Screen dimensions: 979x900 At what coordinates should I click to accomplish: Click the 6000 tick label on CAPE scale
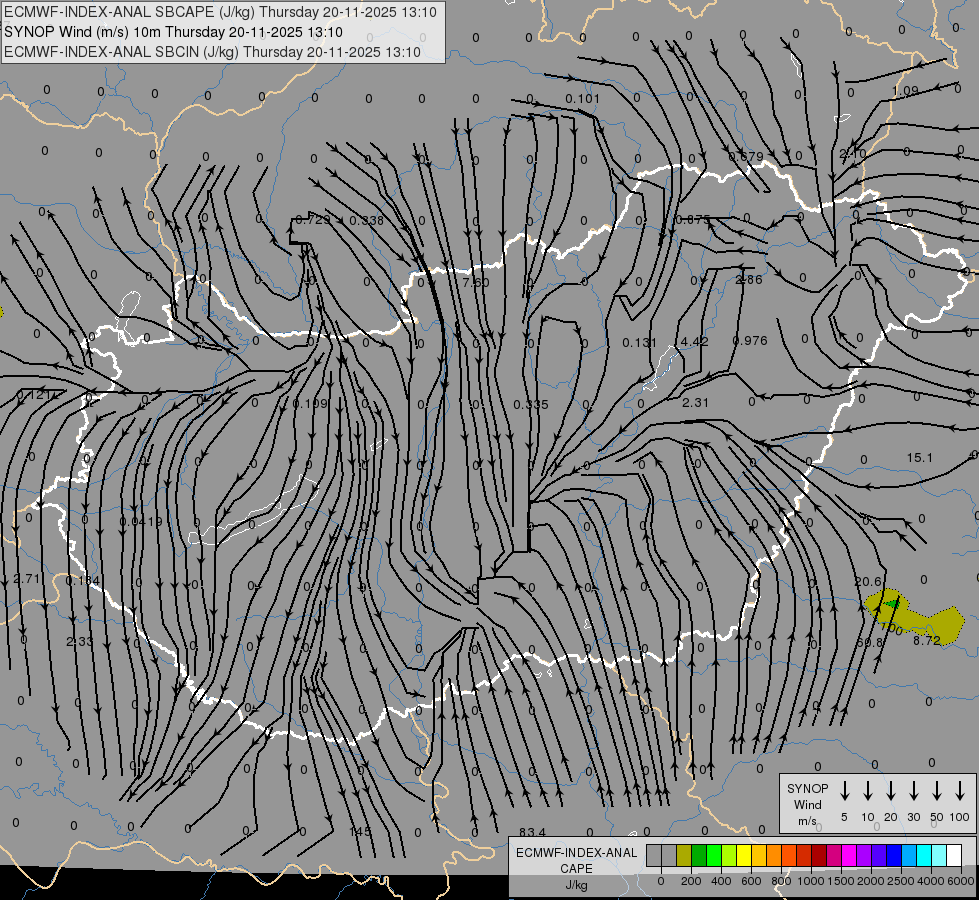click(961, 881)
